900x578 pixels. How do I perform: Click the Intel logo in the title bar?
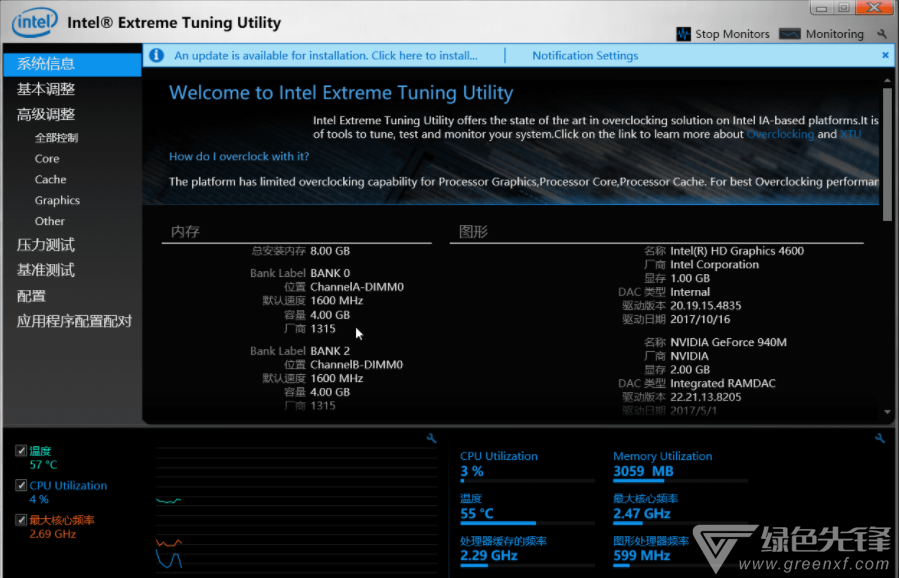coord(34,22)
